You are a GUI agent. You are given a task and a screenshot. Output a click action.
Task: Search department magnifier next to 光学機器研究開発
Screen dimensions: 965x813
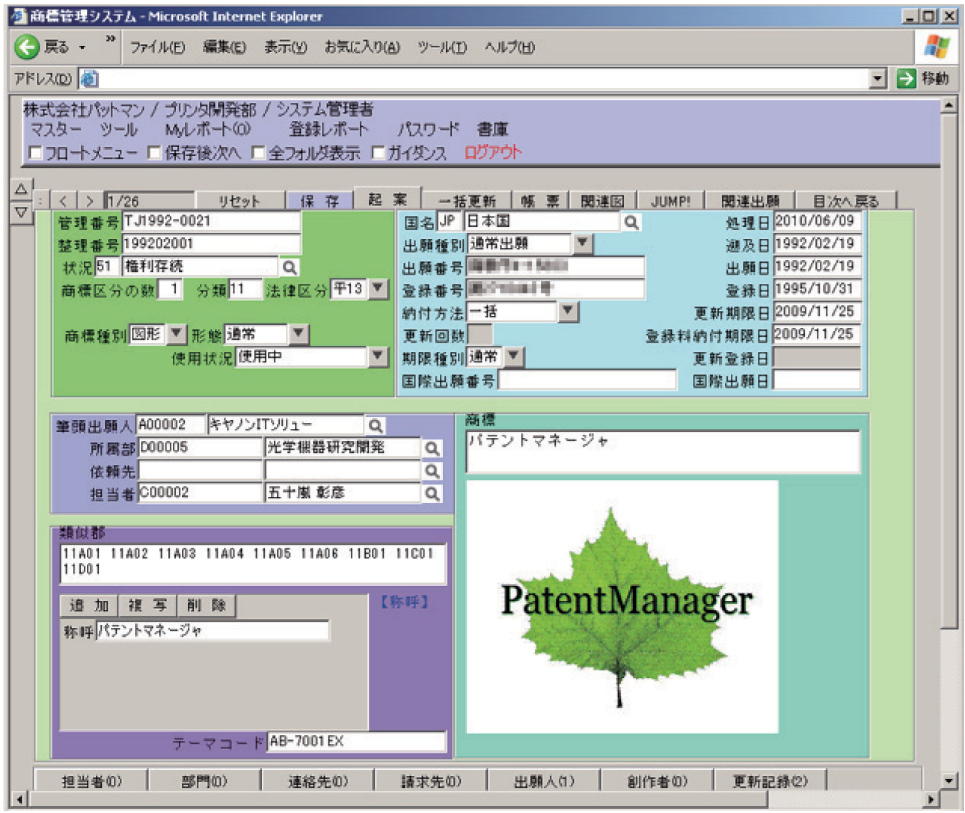coord(432,448)
